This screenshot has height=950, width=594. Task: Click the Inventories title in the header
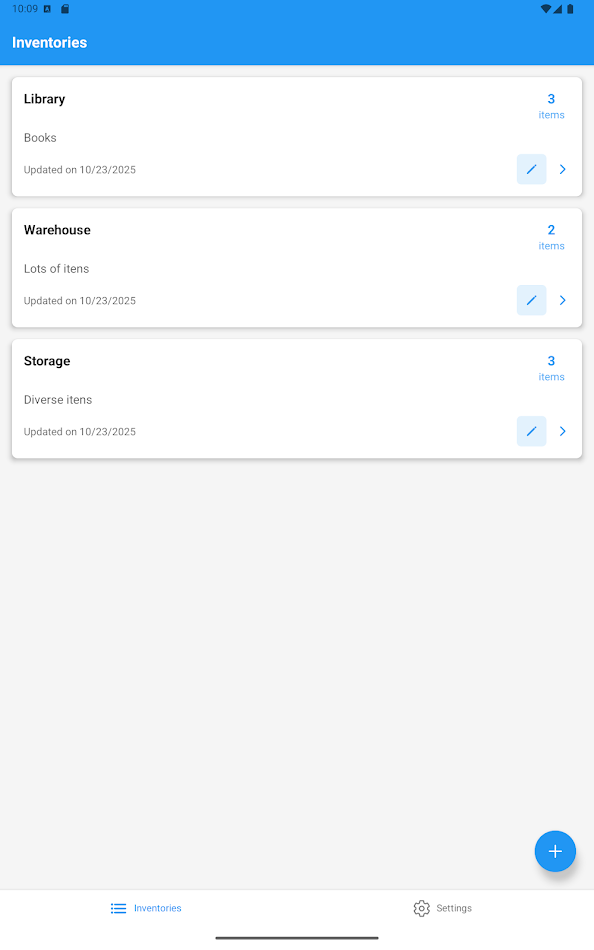point(49,42)
